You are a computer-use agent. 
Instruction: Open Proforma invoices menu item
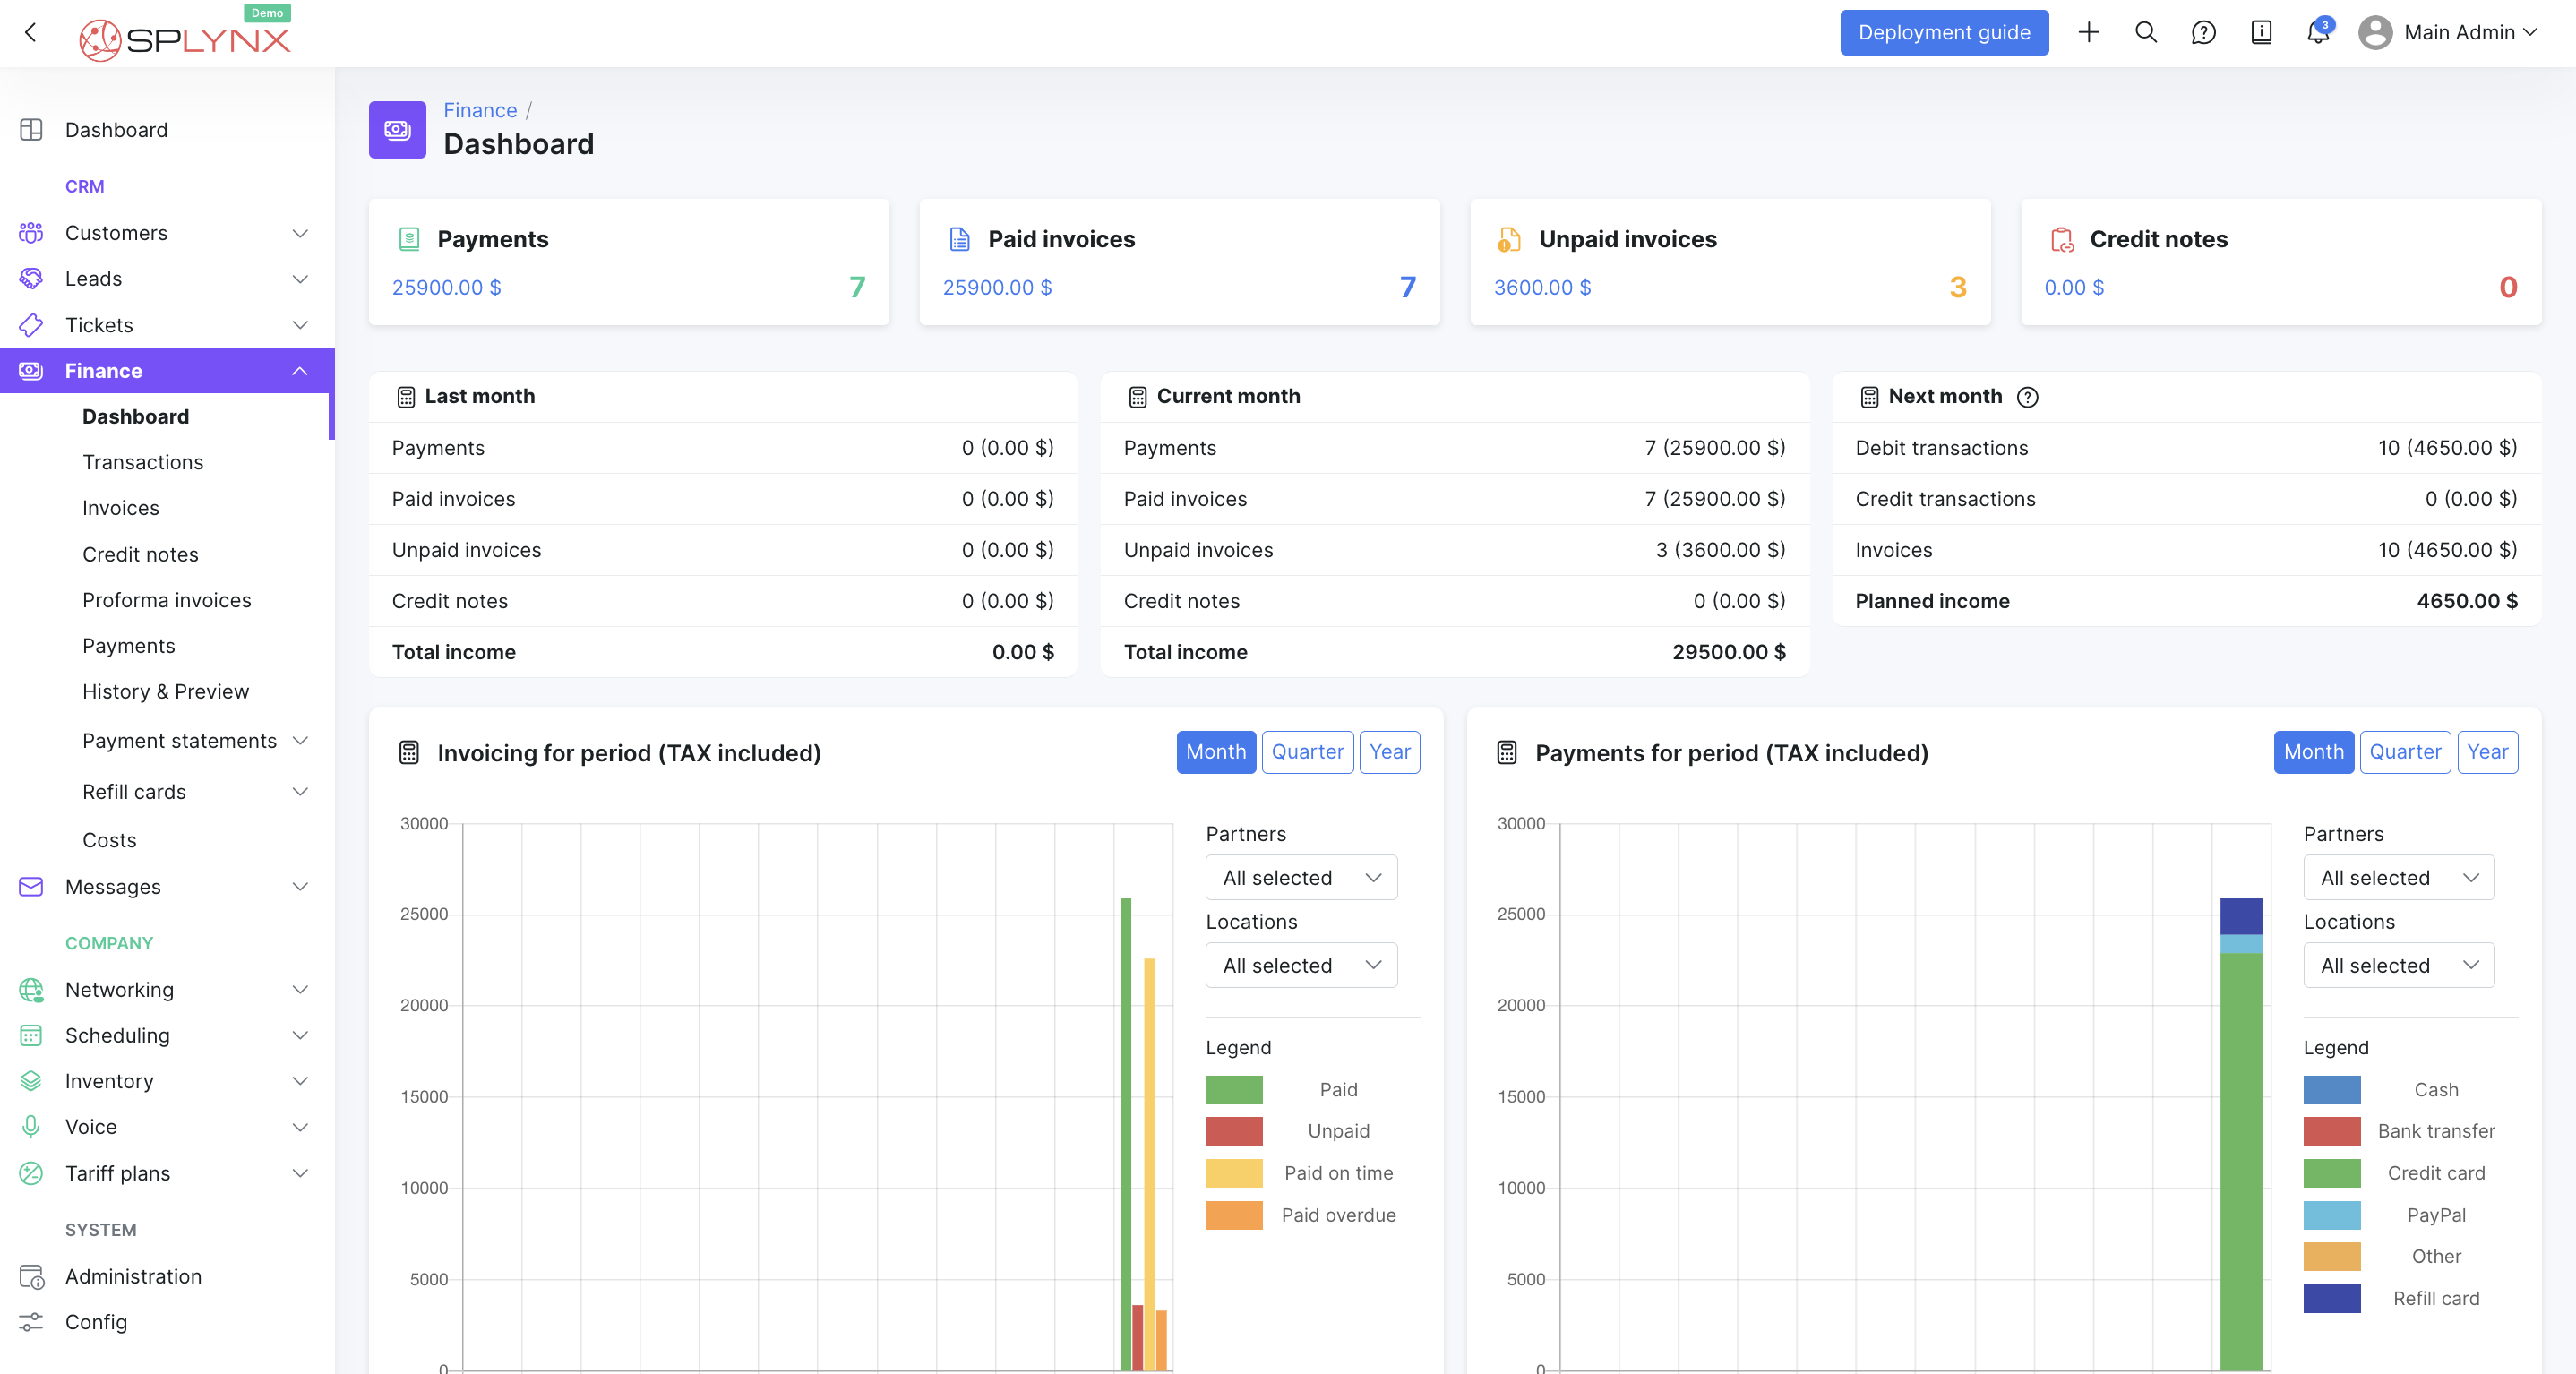pyautogui.click(x=166, y=599)
